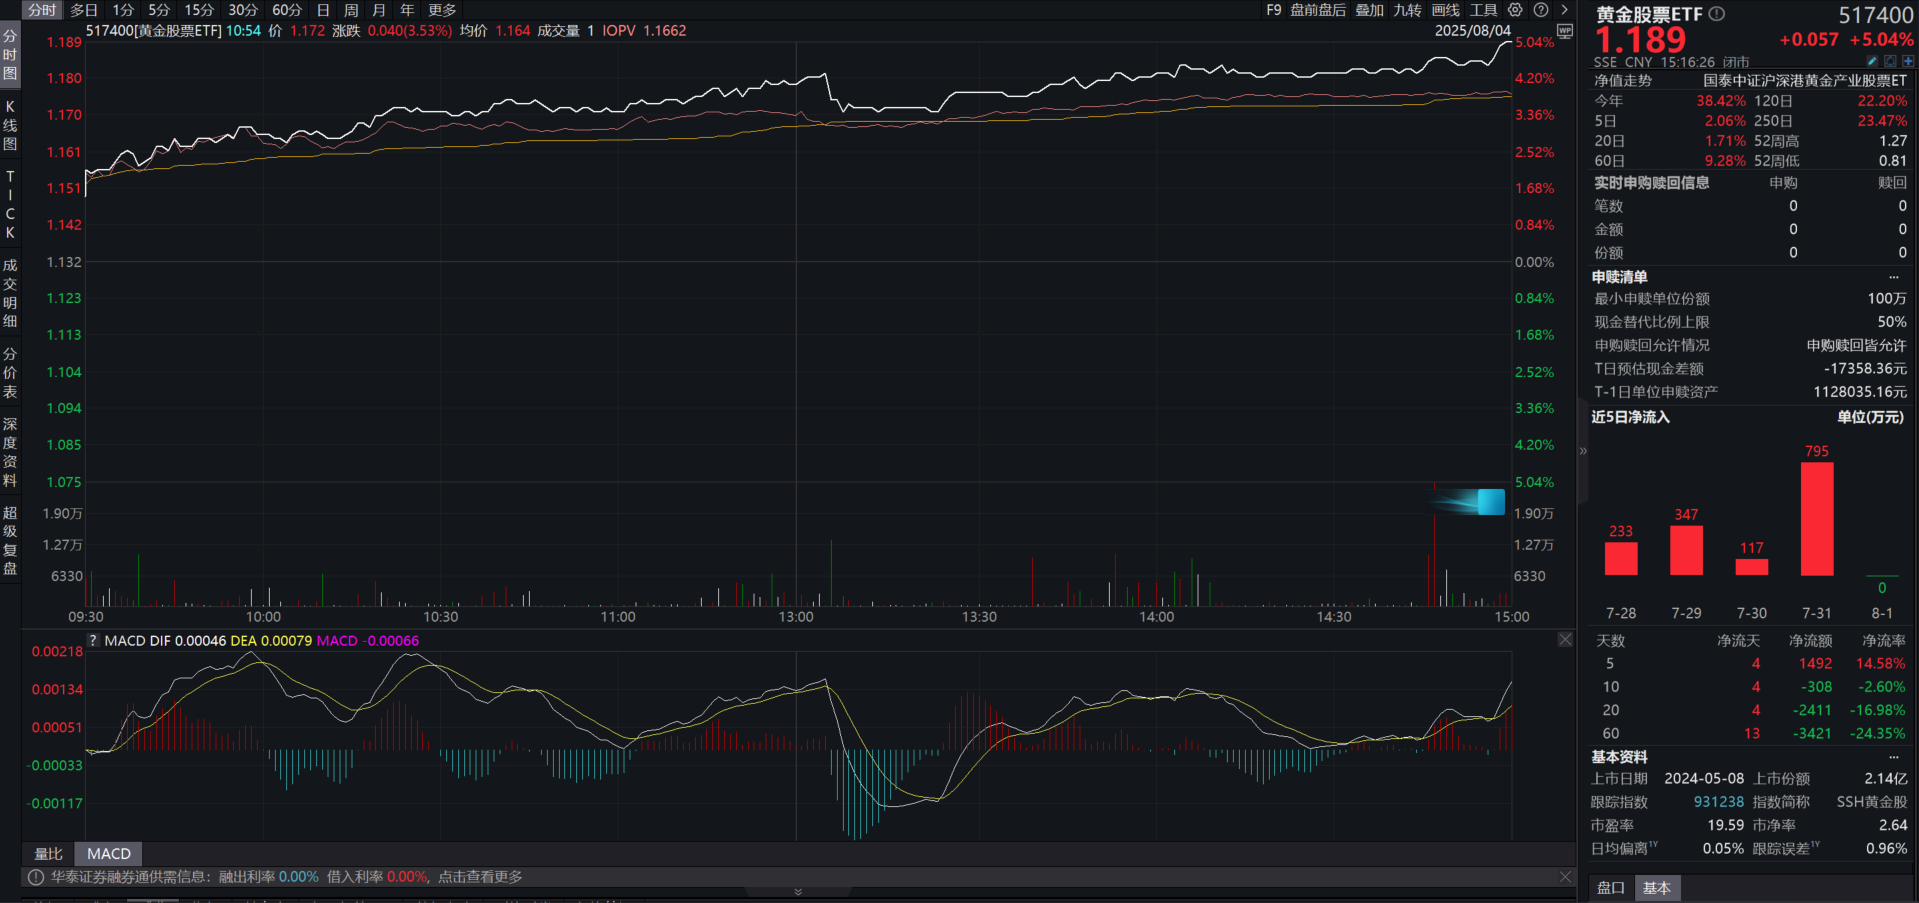
Task: Click the help question-mark icon in the toolbar
Action: click(1540, 9)
